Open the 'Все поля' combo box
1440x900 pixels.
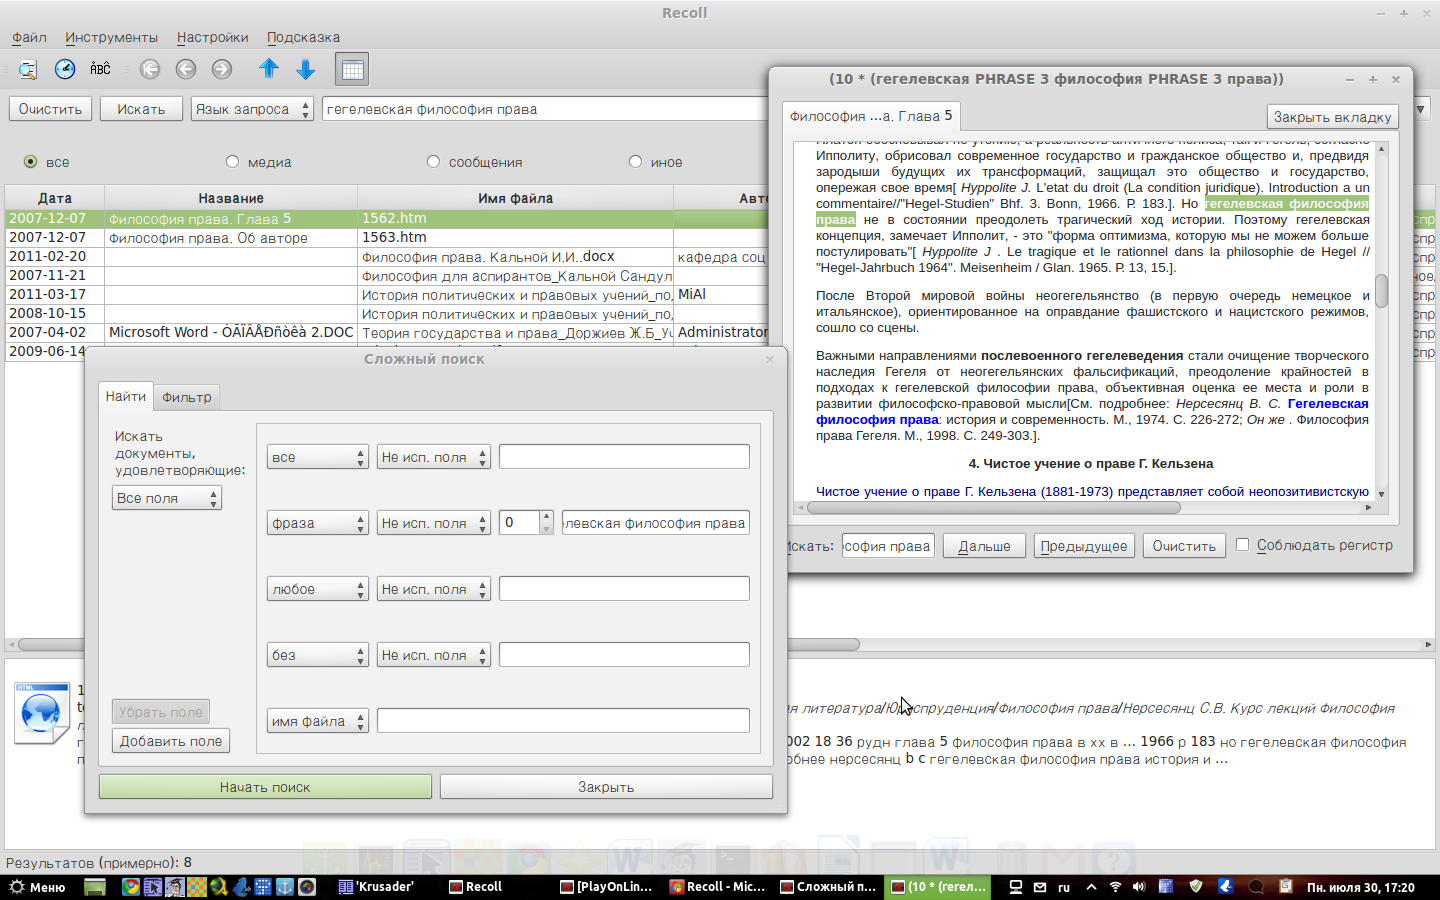tap(166, 498)
